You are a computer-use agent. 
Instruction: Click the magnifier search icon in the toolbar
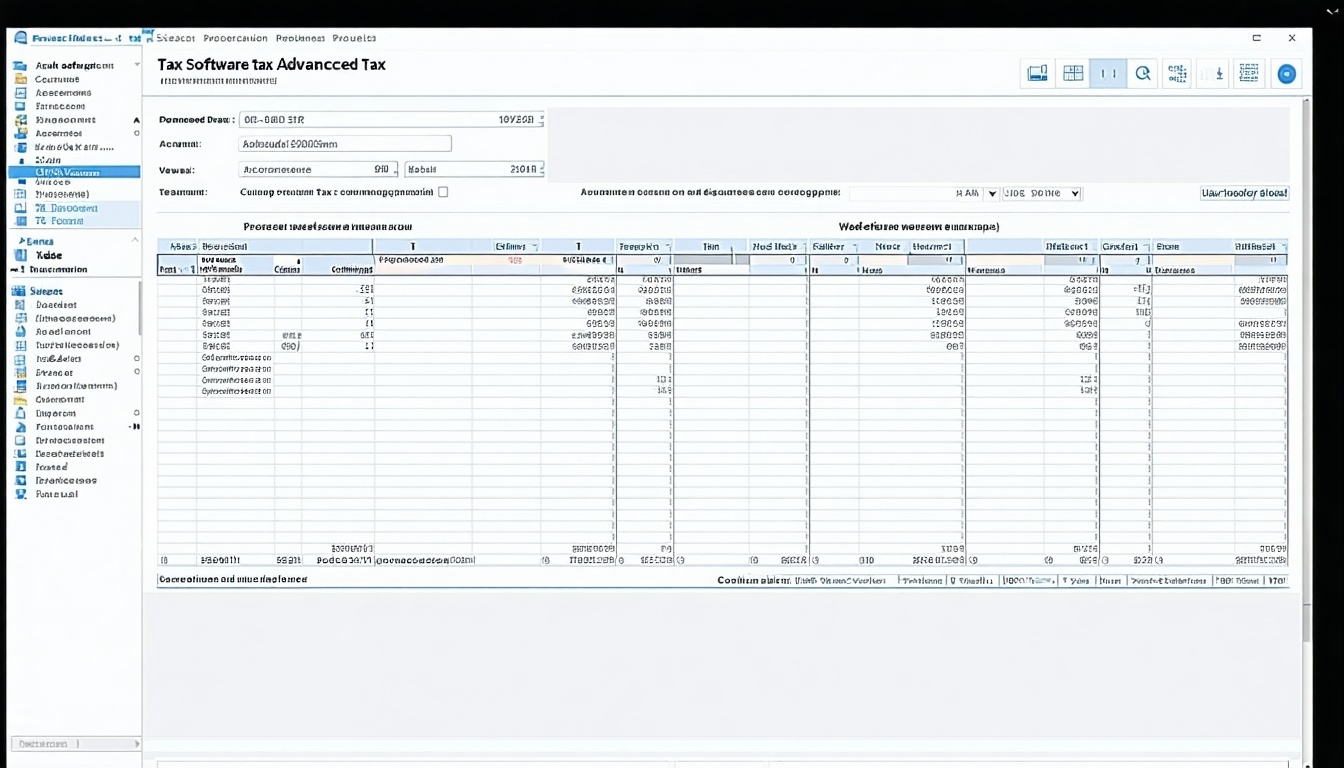(1143, 72)
